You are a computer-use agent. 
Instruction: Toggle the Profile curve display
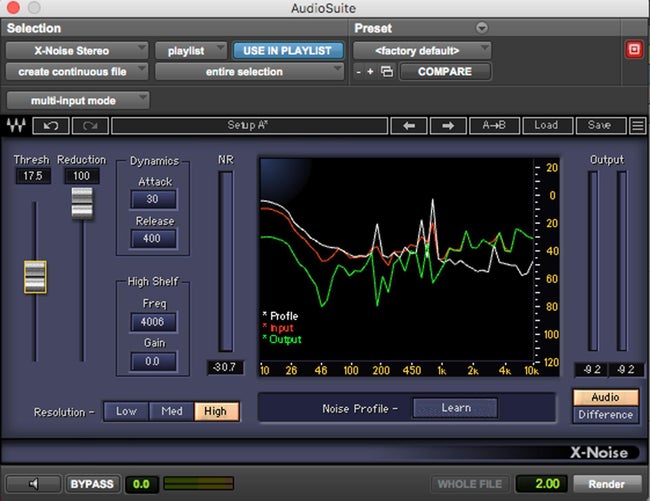tap(280, 316)
